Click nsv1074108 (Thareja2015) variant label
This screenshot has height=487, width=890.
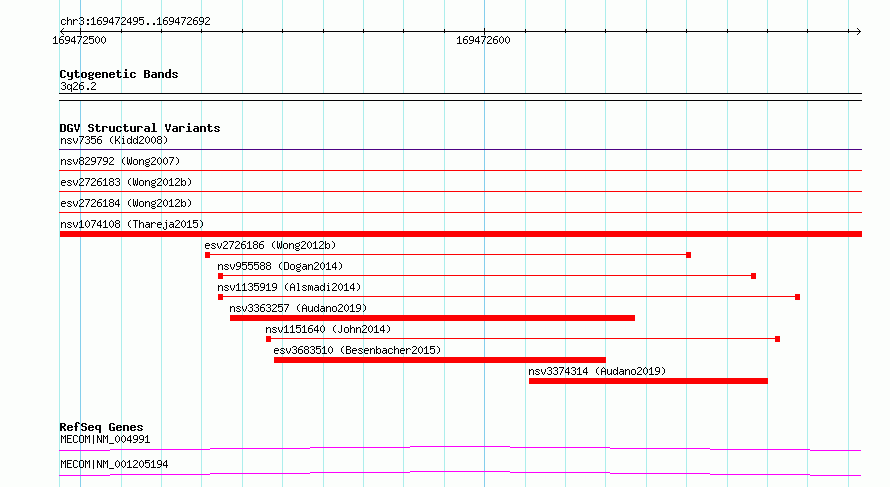[x=132, y=224]
